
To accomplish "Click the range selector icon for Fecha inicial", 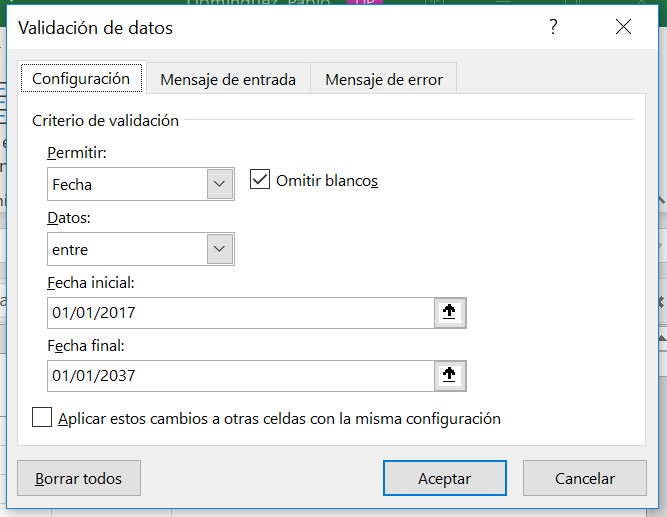I will pos(450,313).
